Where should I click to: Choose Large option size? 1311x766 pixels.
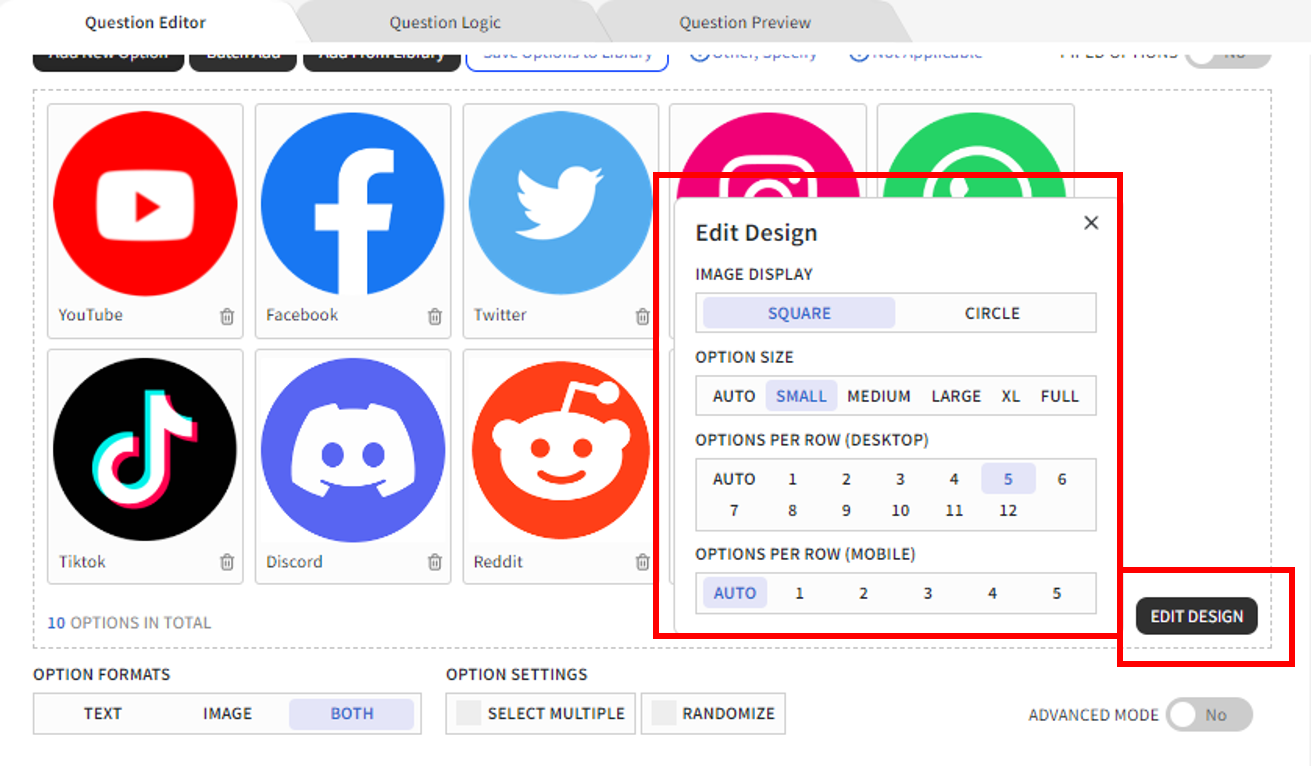tap(956, 396)
